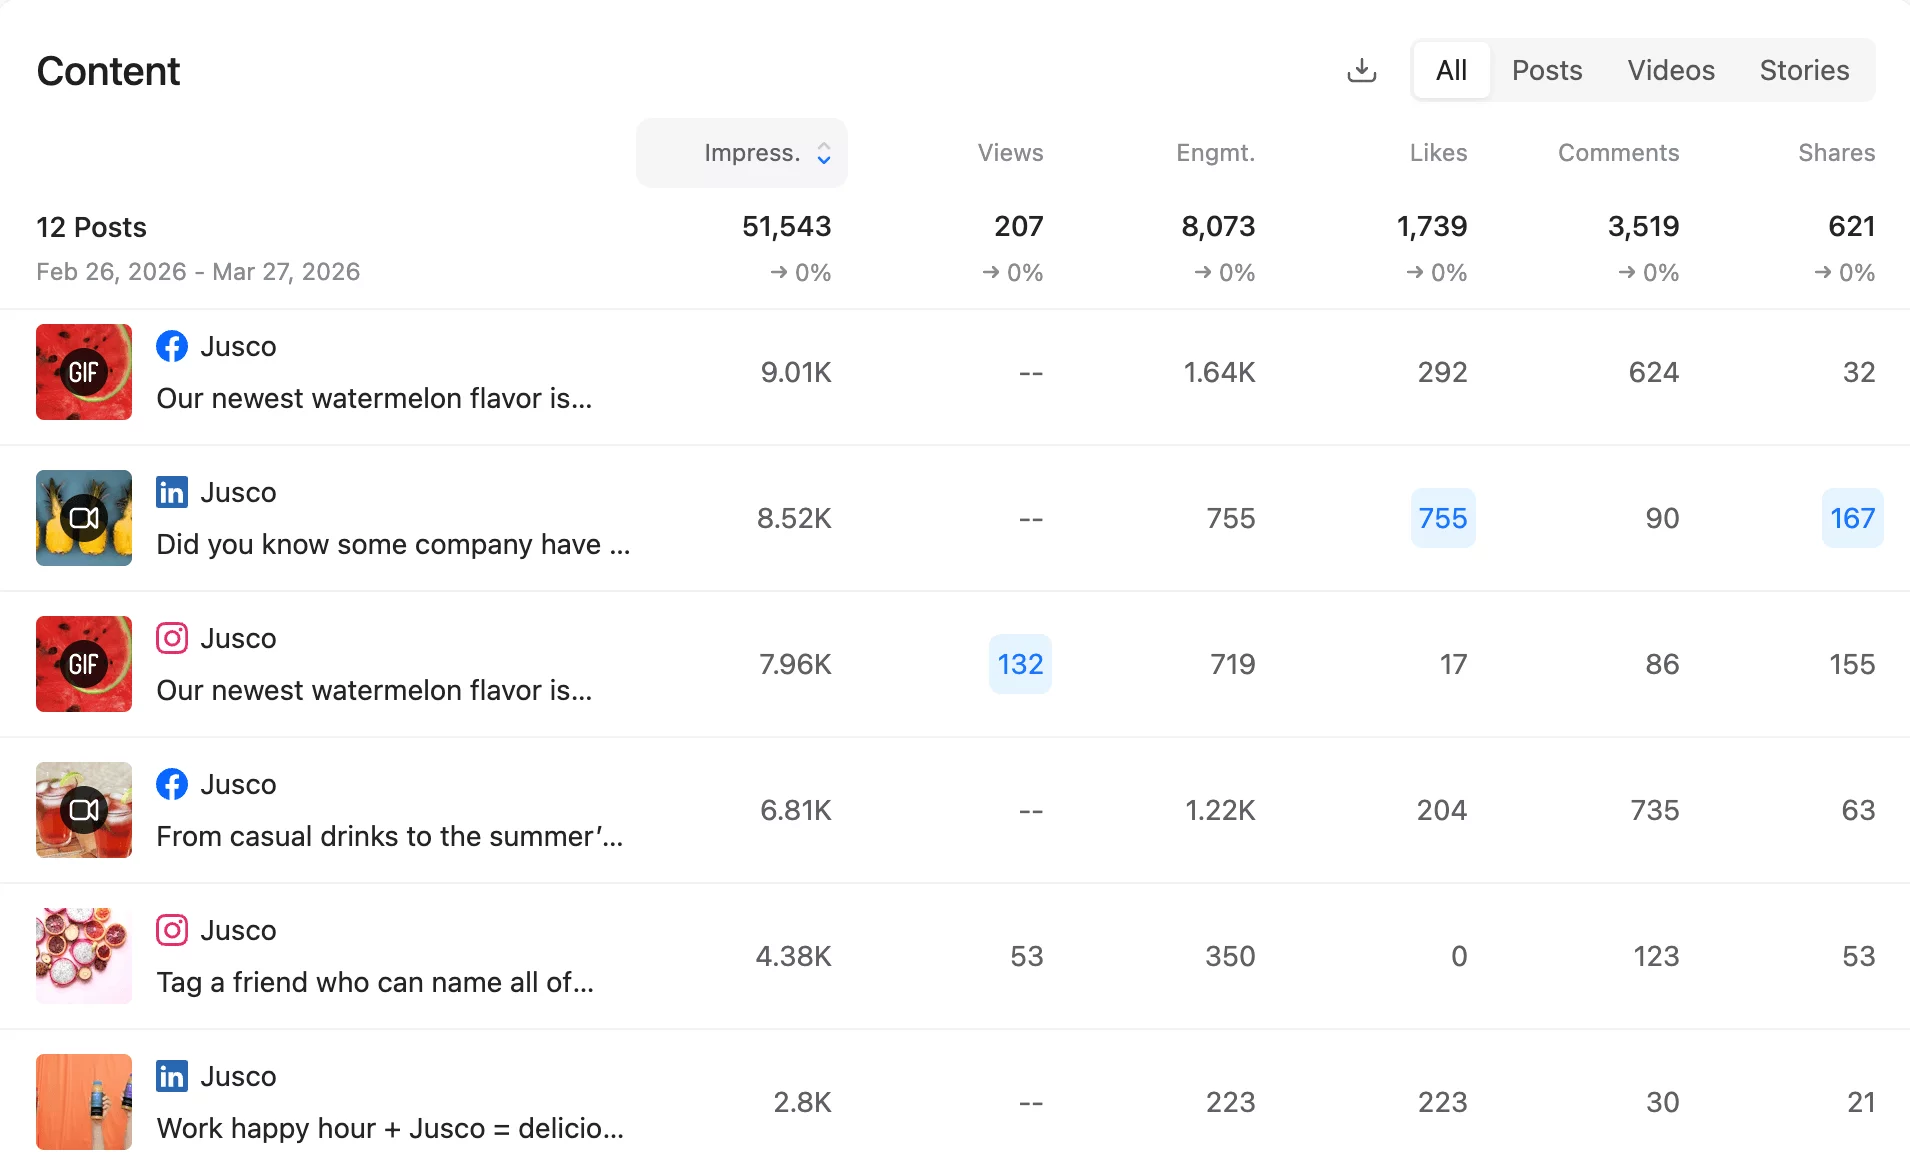1910x1174 pixels.
Task: Switch to the Posts tab
Action: click(x=1547, y=70)
